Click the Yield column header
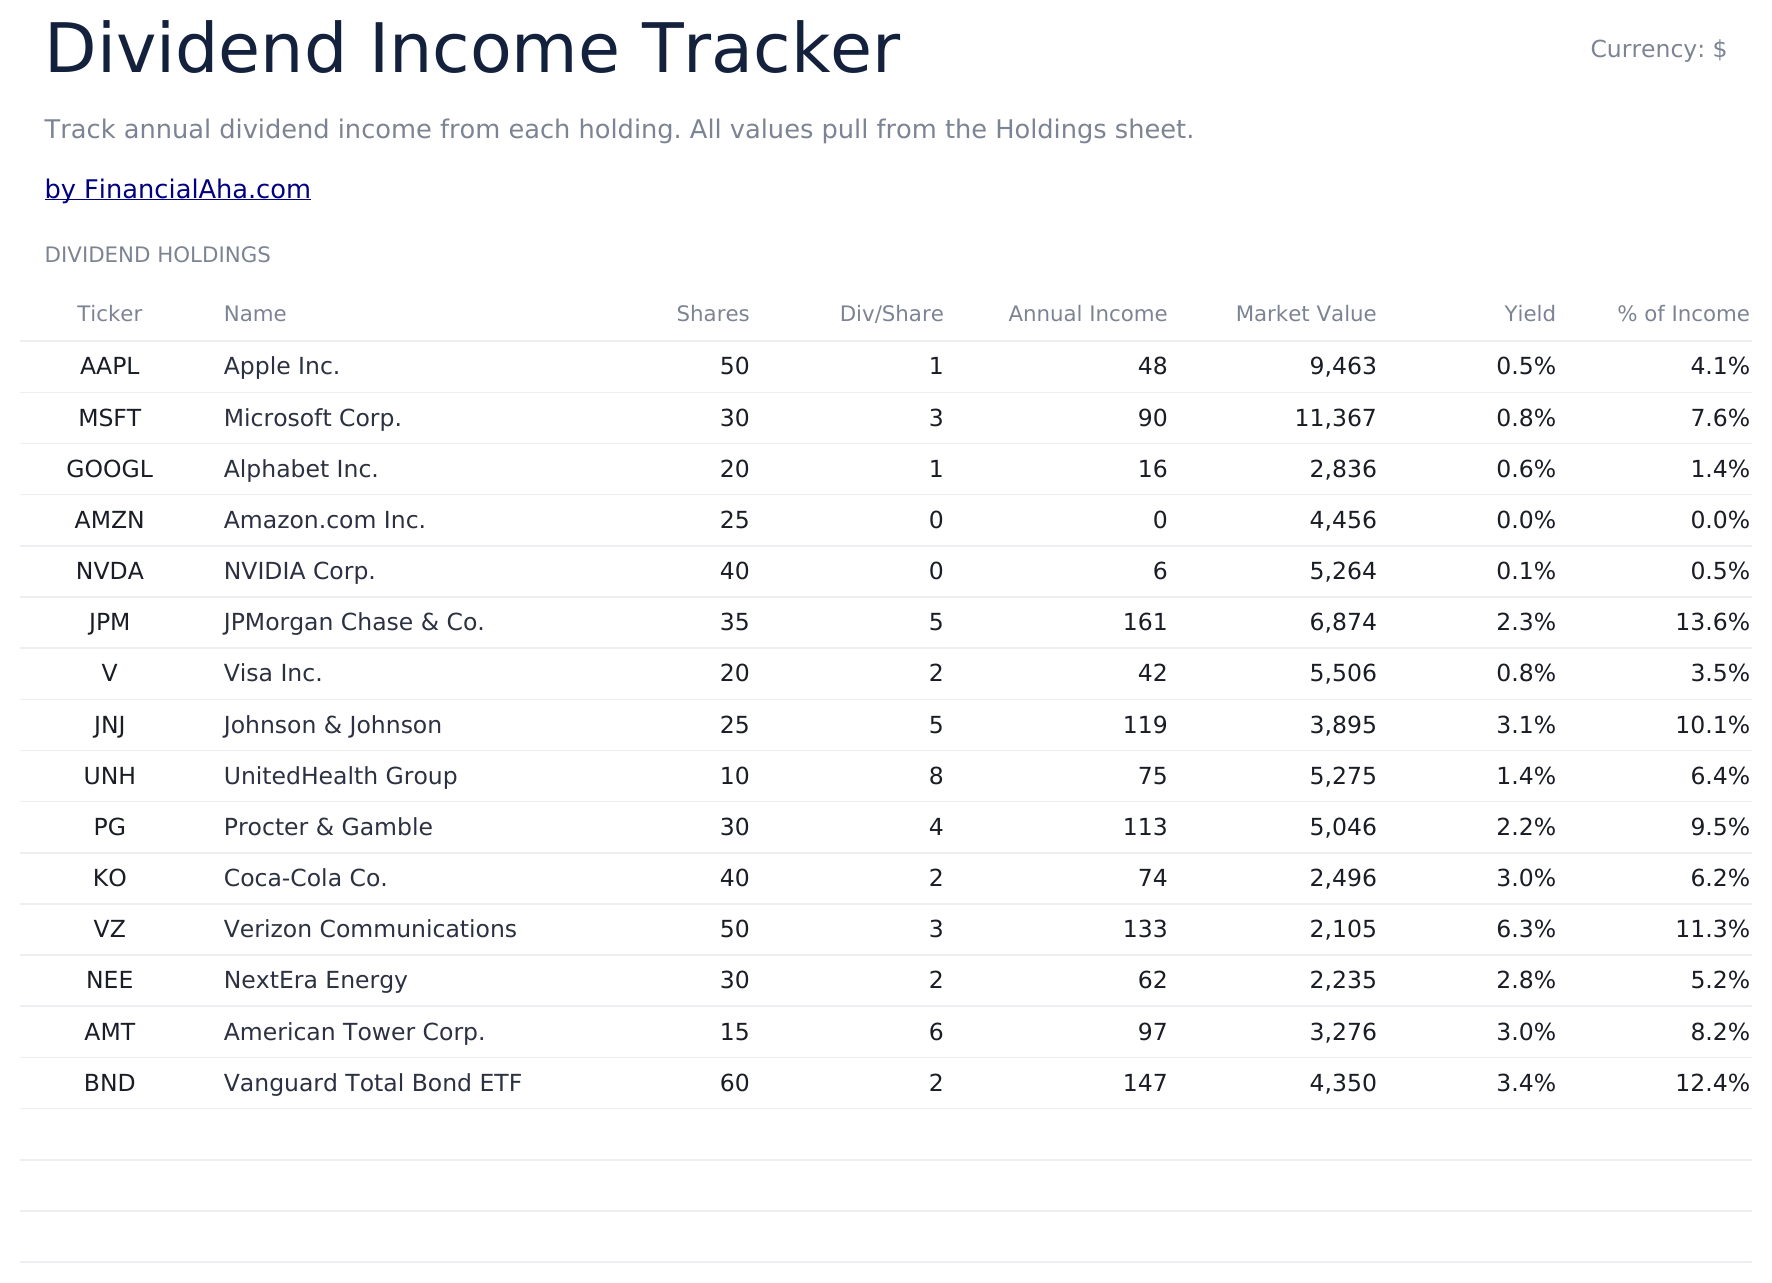 1530,314
